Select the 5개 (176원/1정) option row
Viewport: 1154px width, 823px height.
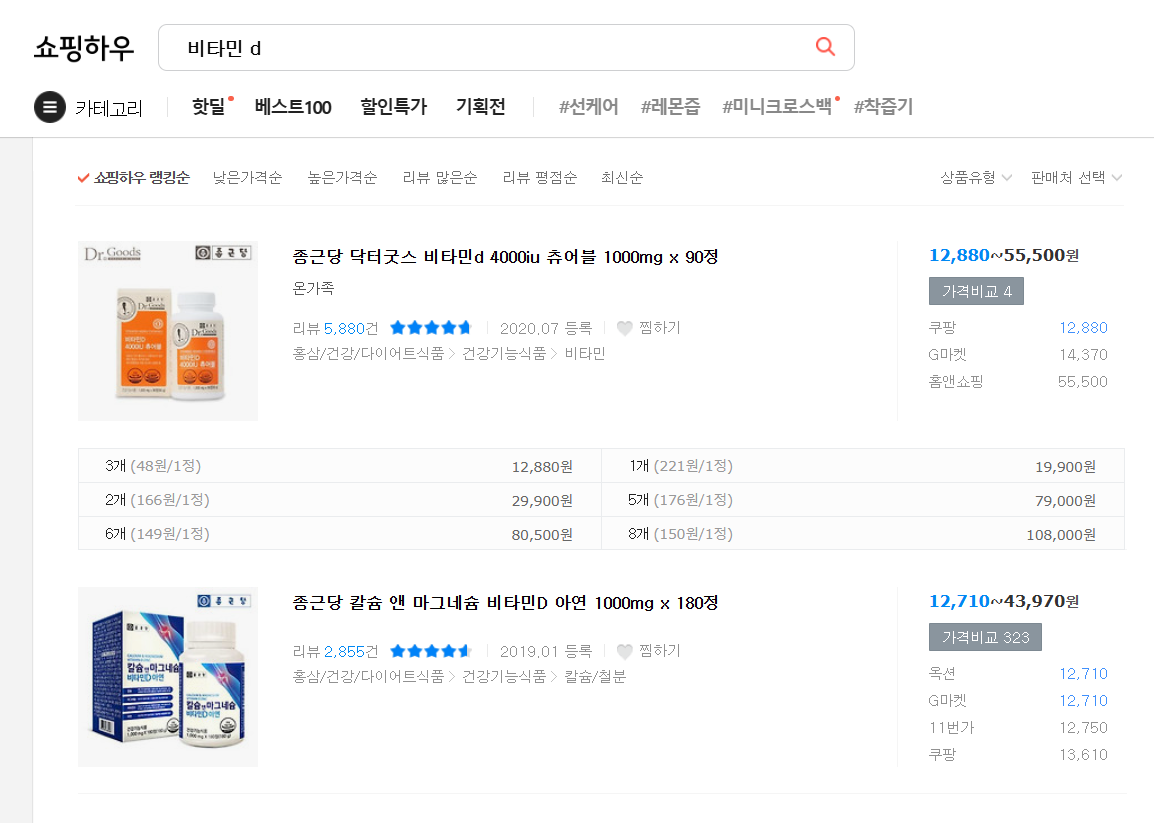863,500
